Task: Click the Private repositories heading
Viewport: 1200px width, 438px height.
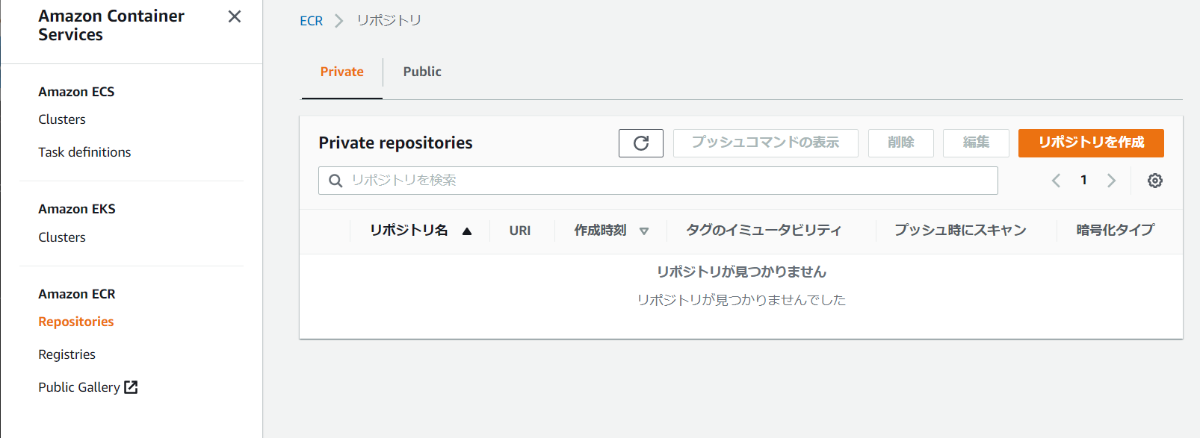Action: coord(395,143)
